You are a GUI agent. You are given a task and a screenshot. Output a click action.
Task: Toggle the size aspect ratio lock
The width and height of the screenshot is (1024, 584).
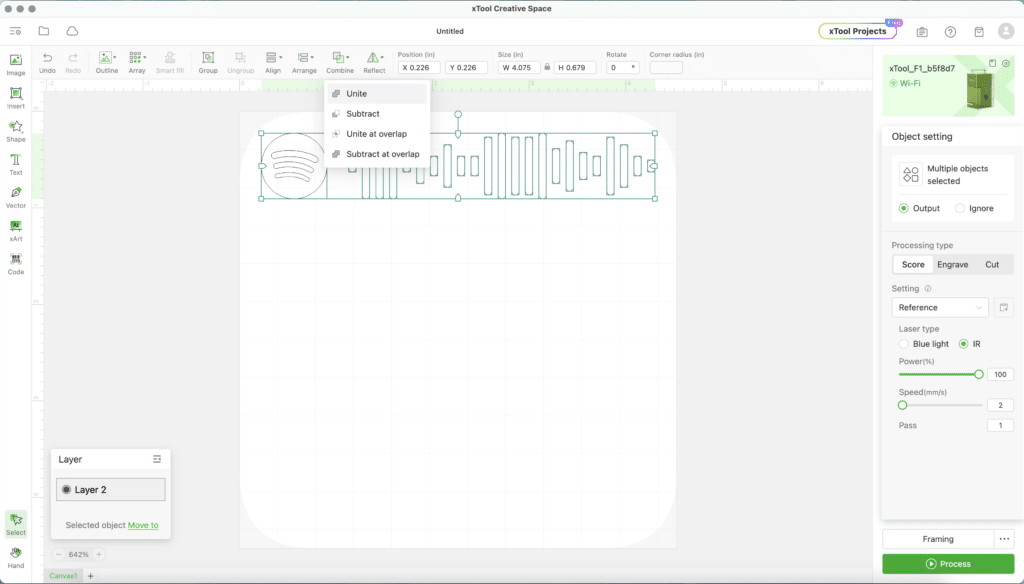547,67
